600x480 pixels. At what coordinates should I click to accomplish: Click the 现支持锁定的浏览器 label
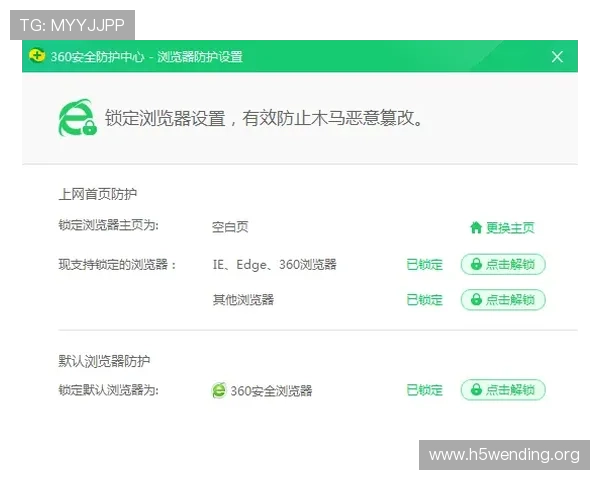(117, 264)
